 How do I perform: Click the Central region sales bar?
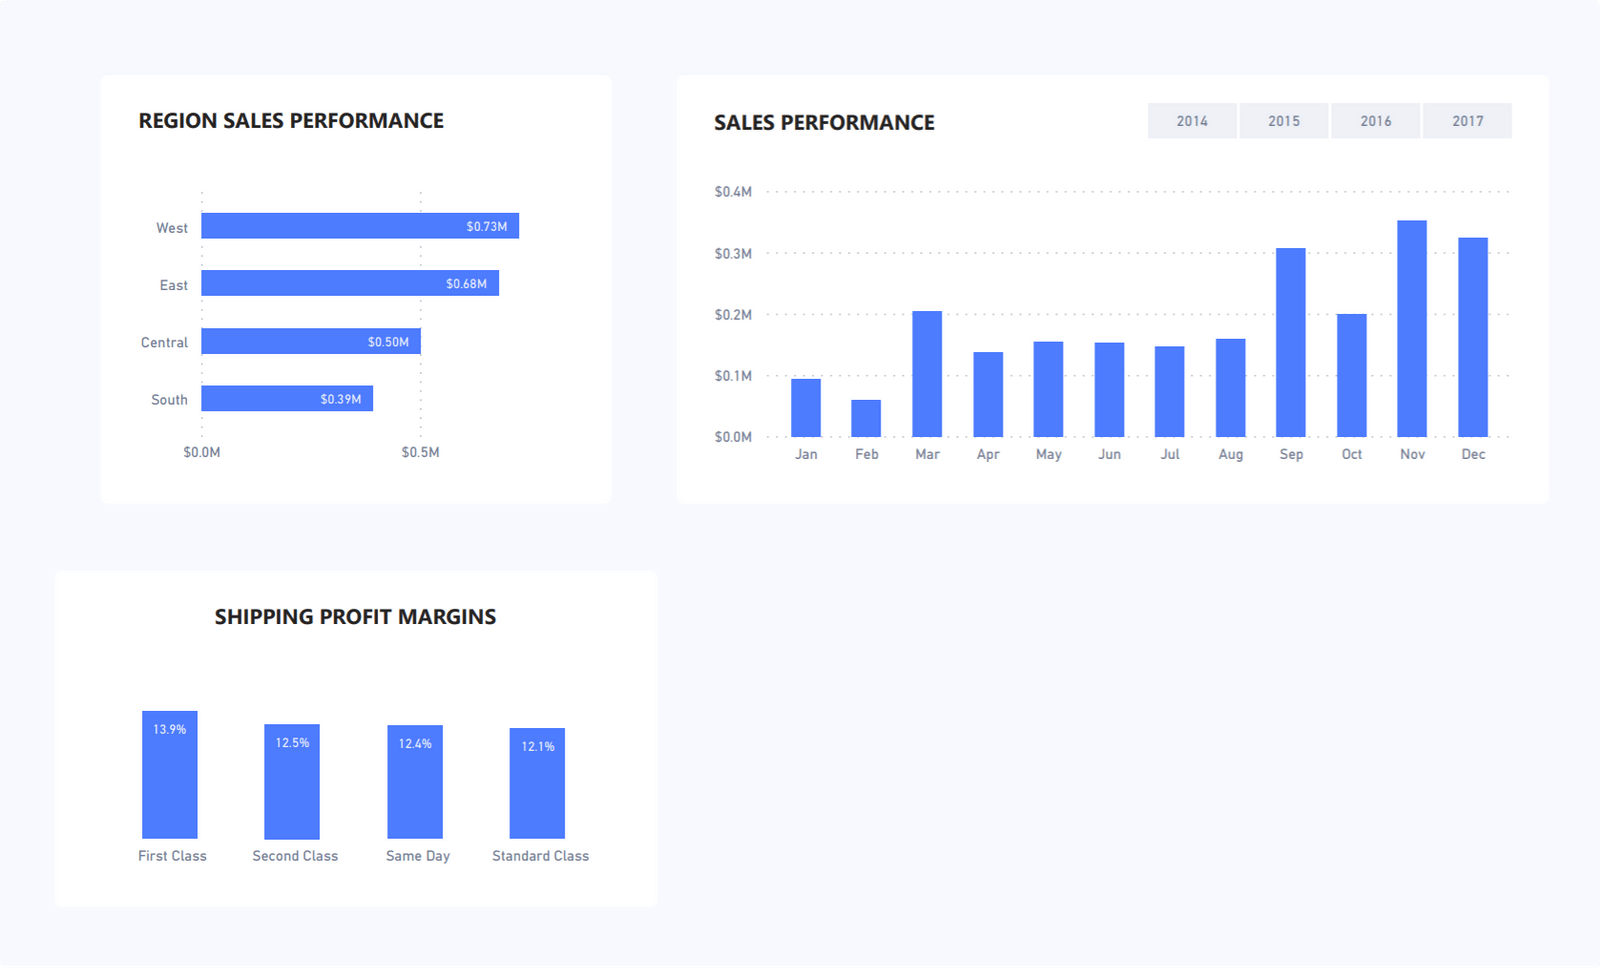(x=310, y=341)
